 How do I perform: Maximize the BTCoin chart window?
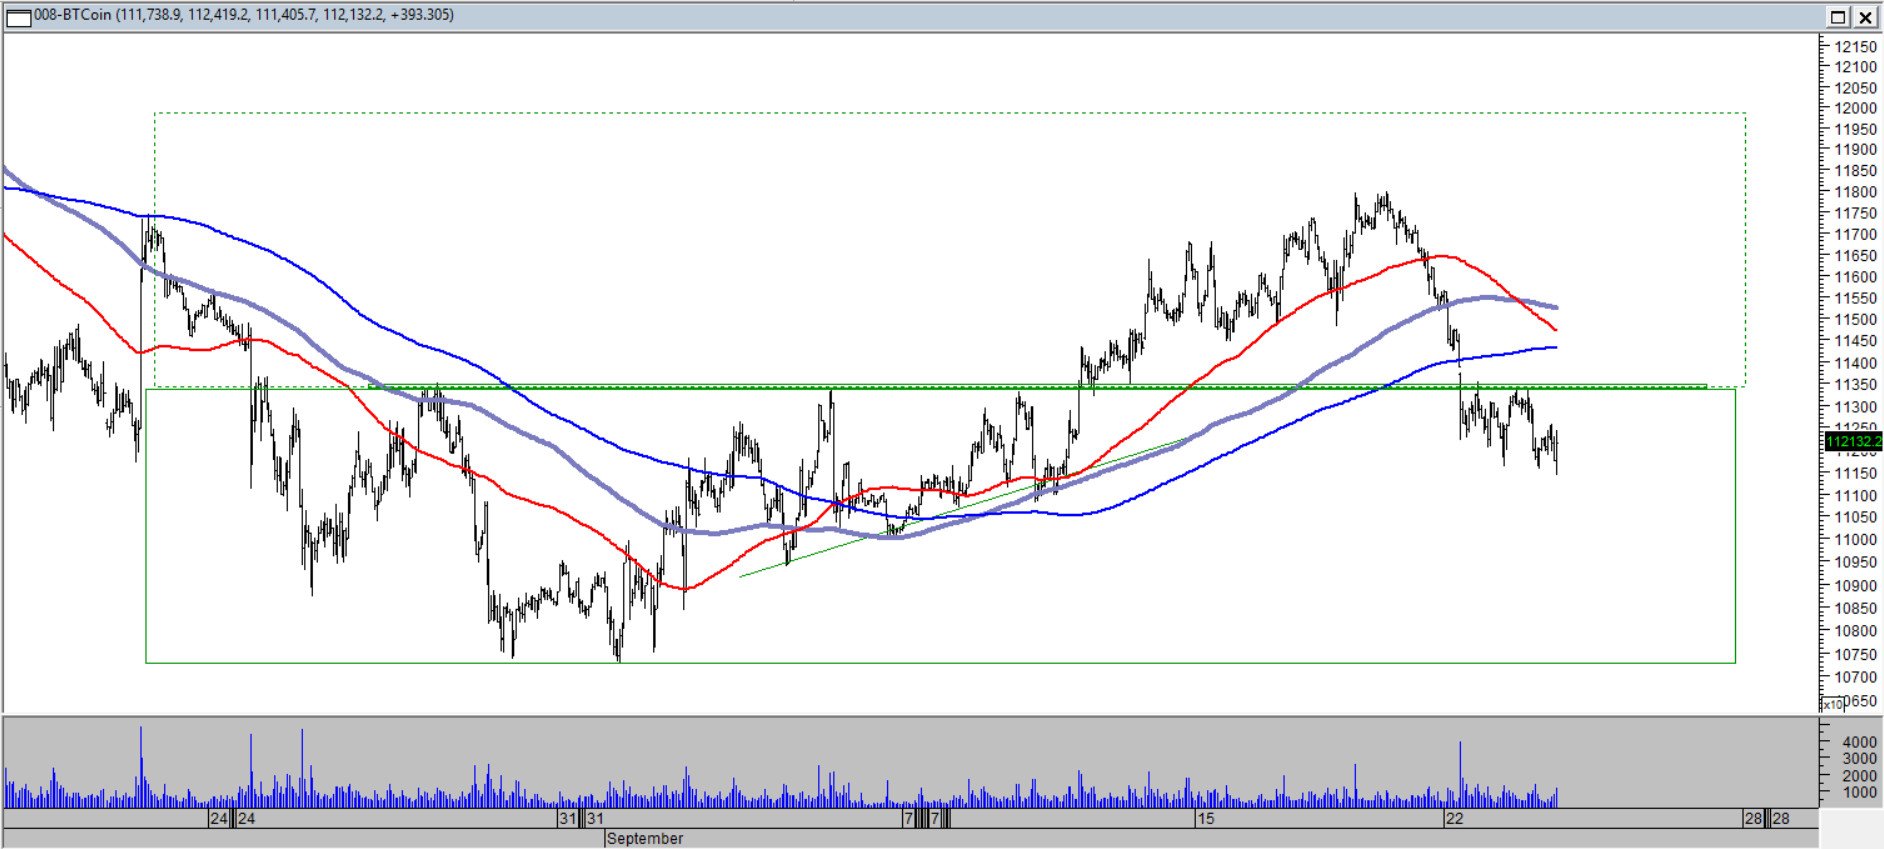point(1838,17)
